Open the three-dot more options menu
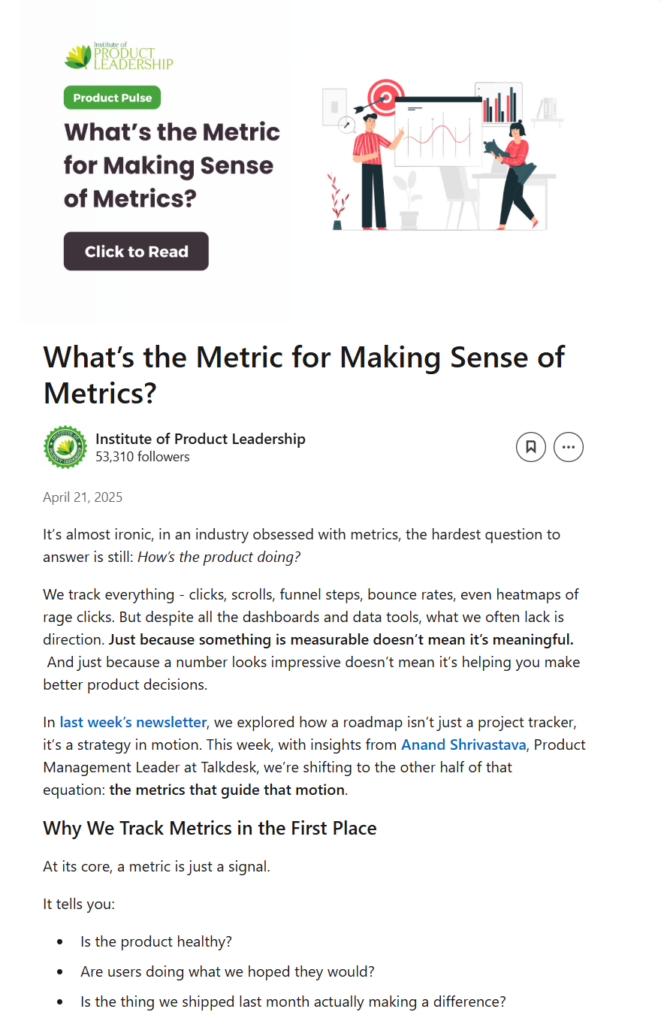Viewport: 667px width, 1024px height. (569, 447)
